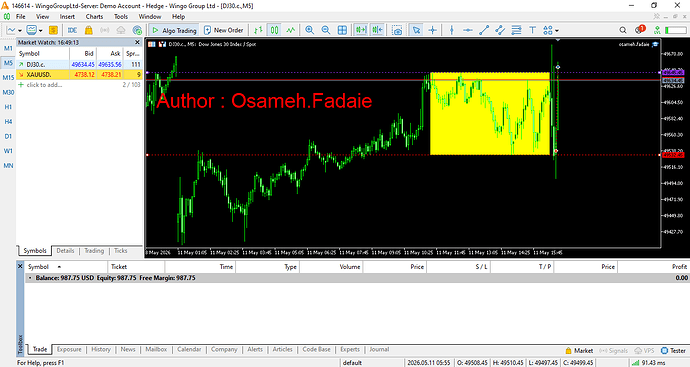Image resolution: width=690 pixels, height=367 pixels.
Task: Switch chart to bar chart type
Action: 258,30
